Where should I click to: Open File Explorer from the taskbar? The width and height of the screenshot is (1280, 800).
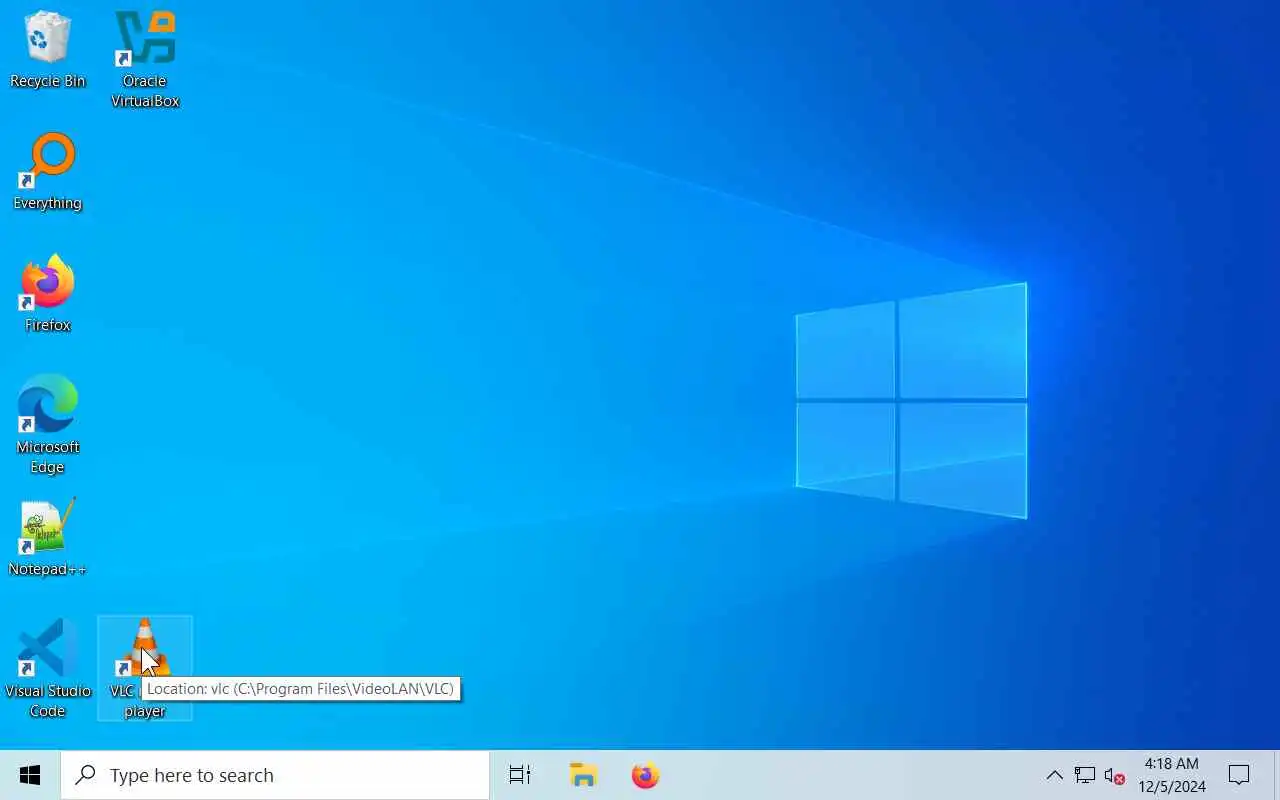tap(583, 775)
